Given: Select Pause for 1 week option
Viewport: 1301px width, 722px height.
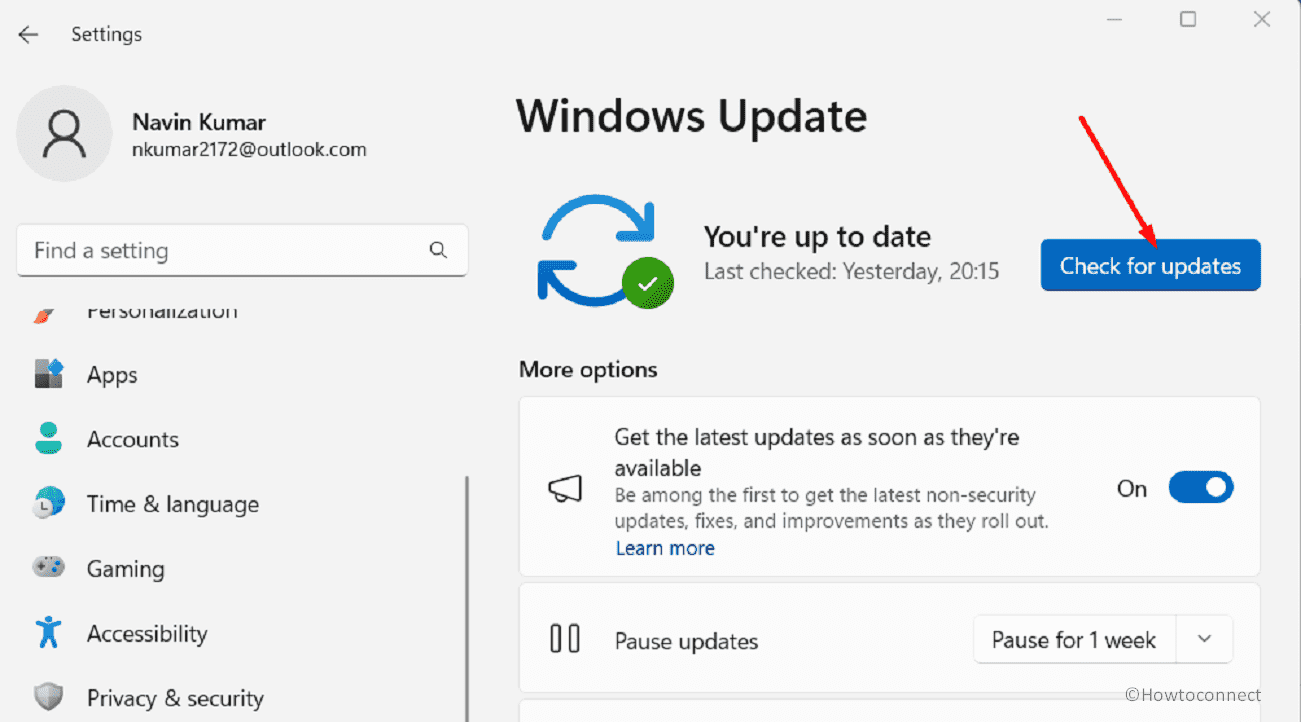Looking at the screenshot, I should [1073, 640].
